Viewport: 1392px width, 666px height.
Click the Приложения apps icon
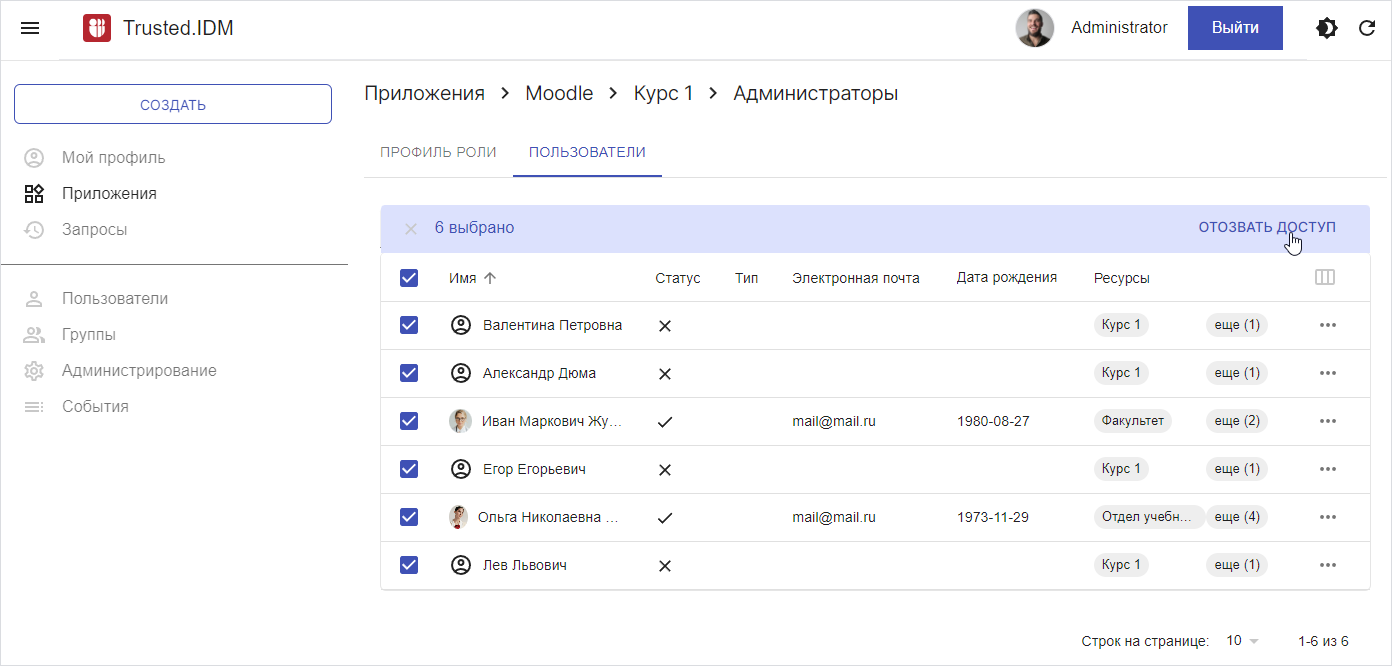(34, 194)
